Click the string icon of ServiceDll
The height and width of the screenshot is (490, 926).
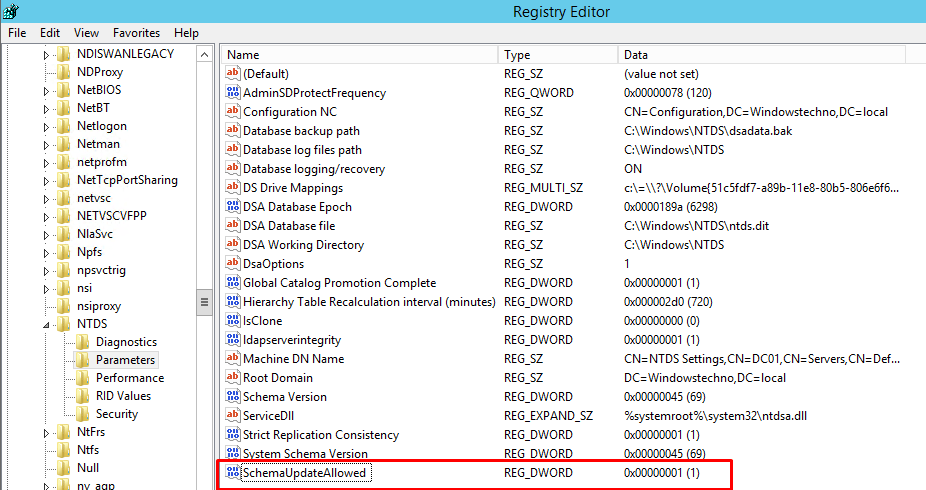click(x=233, y=416)
